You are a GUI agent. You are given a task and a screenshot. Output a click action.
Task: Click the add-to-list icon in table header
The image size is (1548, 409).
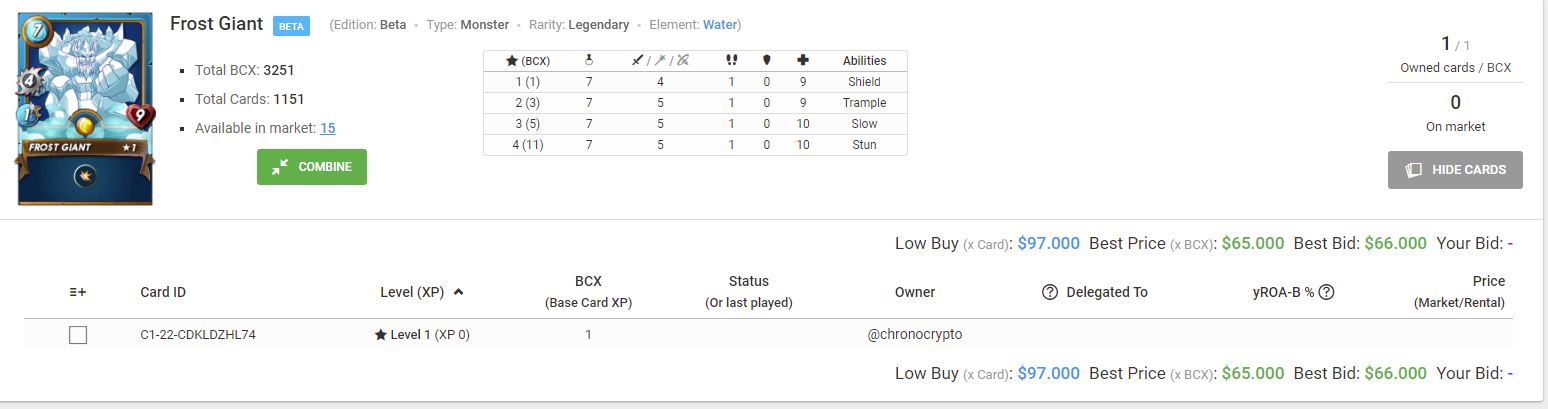coord(78,292)
